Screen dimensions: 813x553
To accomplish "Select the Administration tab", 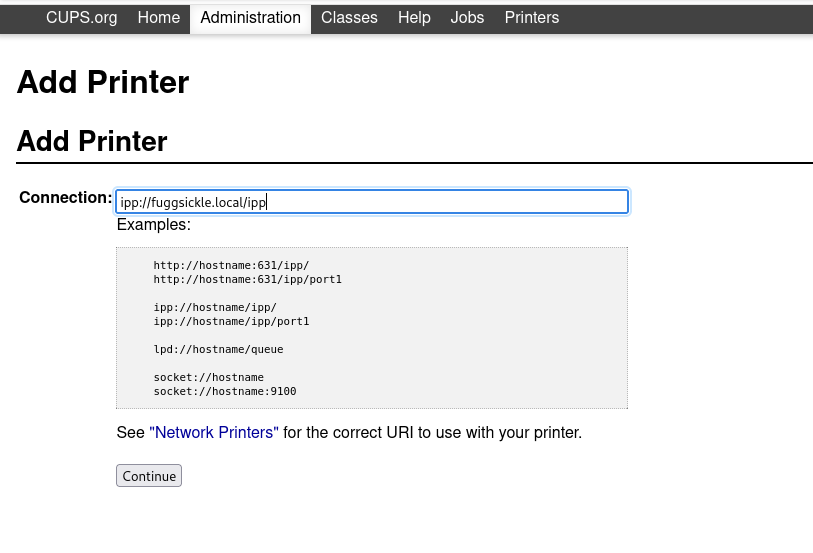I will [250, 18].
